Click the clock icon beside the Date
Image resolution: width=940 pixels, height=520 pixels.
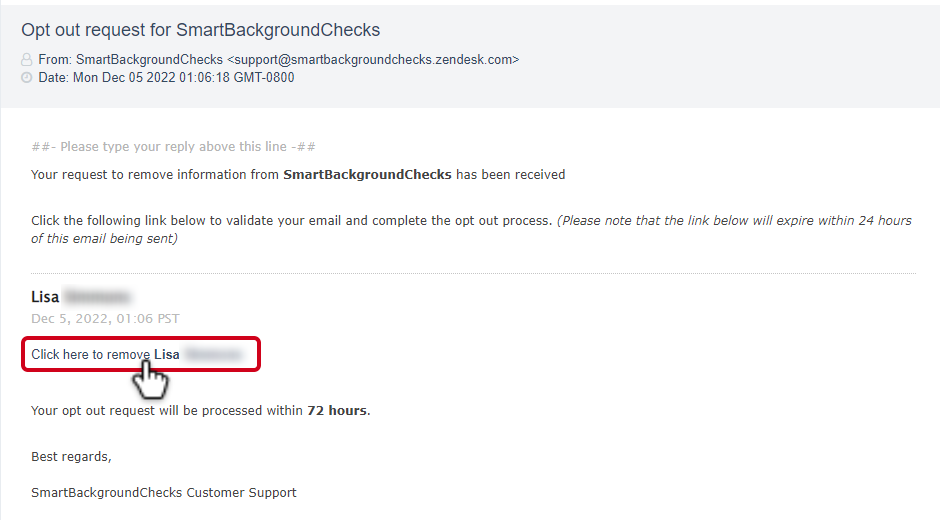pos(26,77)
